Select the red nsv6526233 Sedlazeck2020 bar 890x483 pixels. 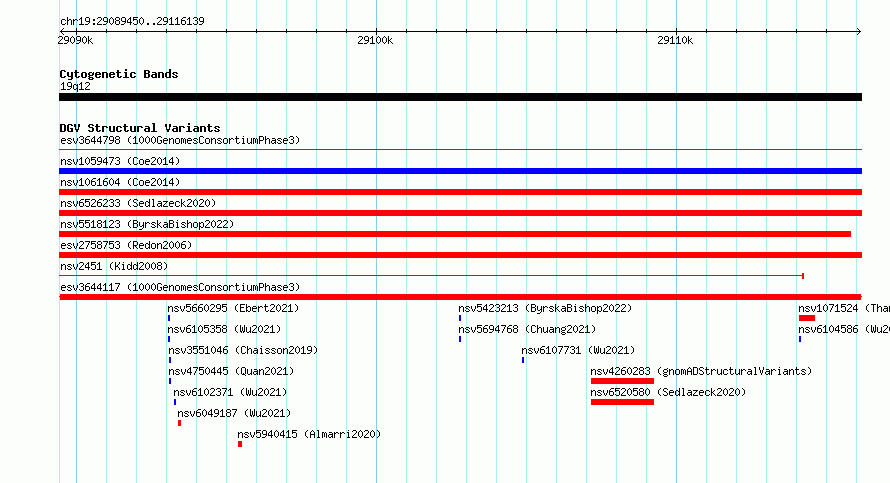click(460, 213)
